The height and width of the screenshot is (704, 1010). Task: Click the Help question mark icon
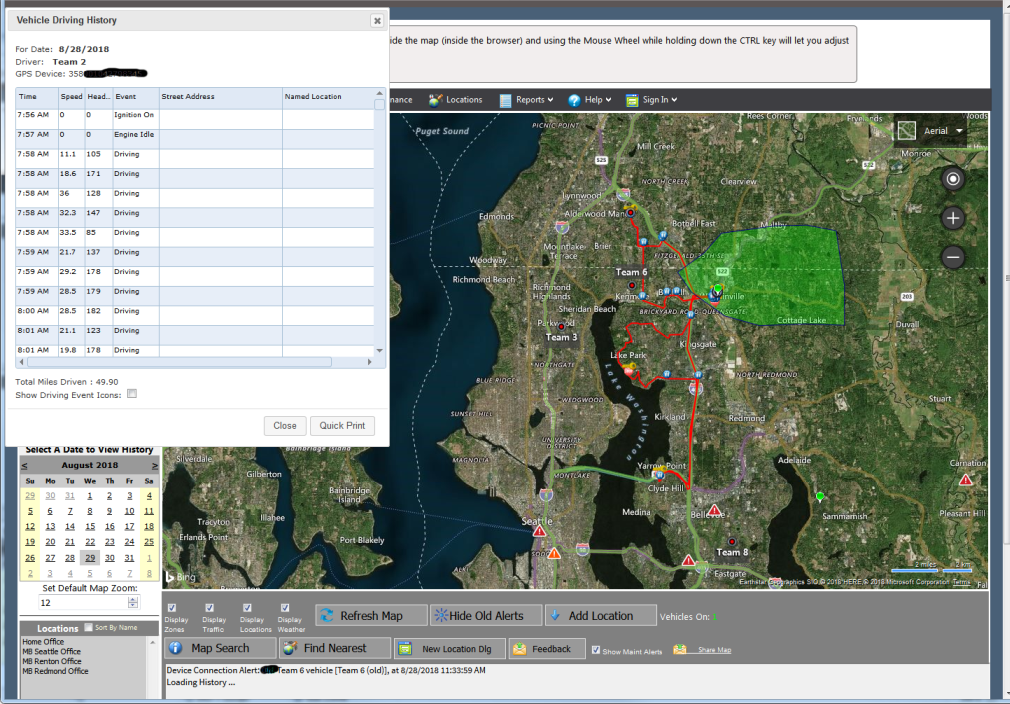(x=574, y=100)
